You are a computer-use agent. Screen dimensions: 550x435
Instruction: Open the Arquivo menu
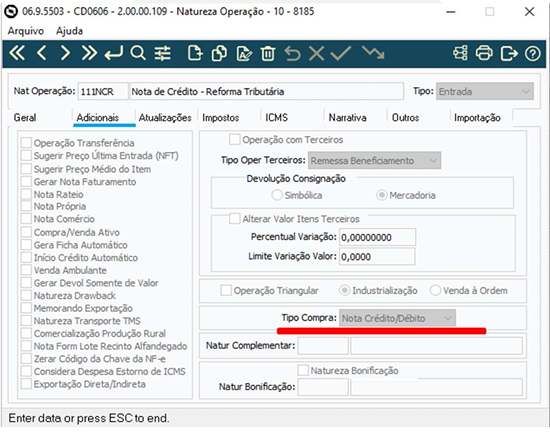click(26, 31)
